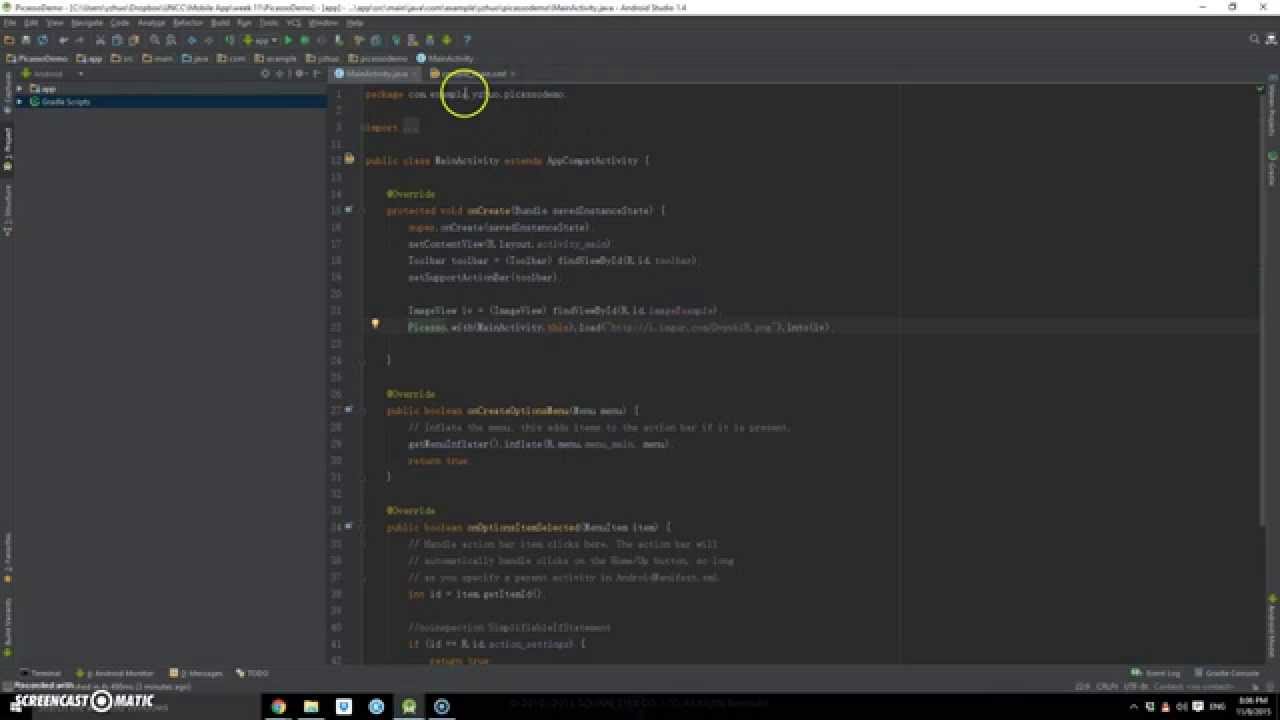Select the Gradle Scripts tree item

click(65, 101)
